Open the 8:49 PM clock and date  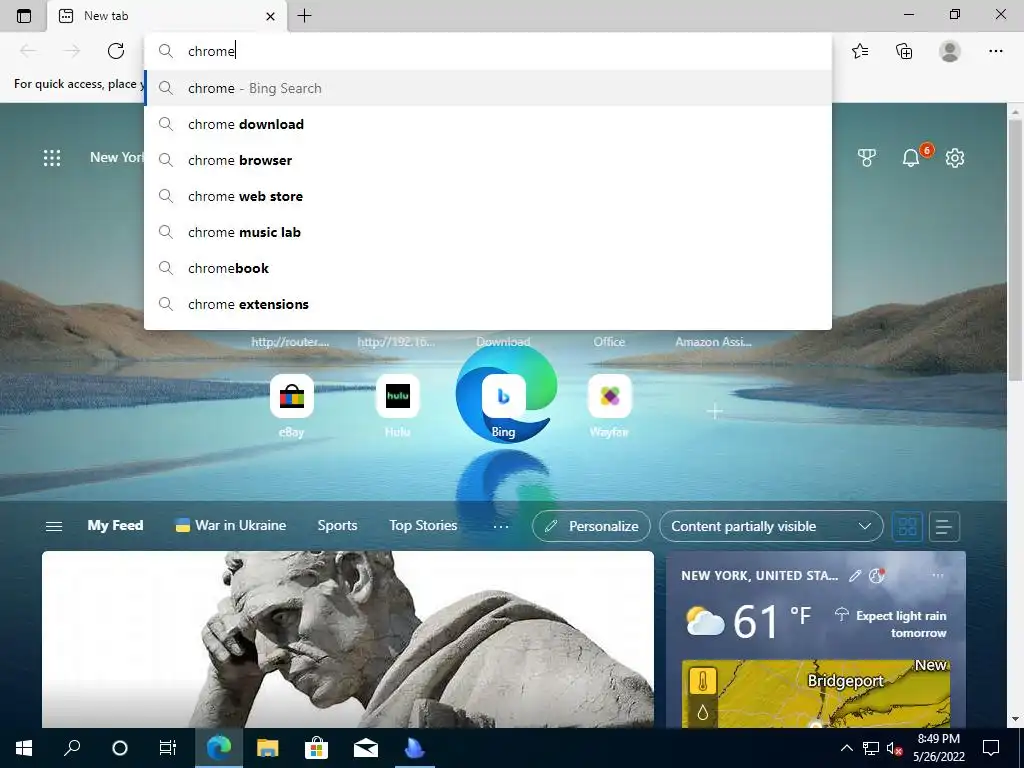click(x=938, y=748)
